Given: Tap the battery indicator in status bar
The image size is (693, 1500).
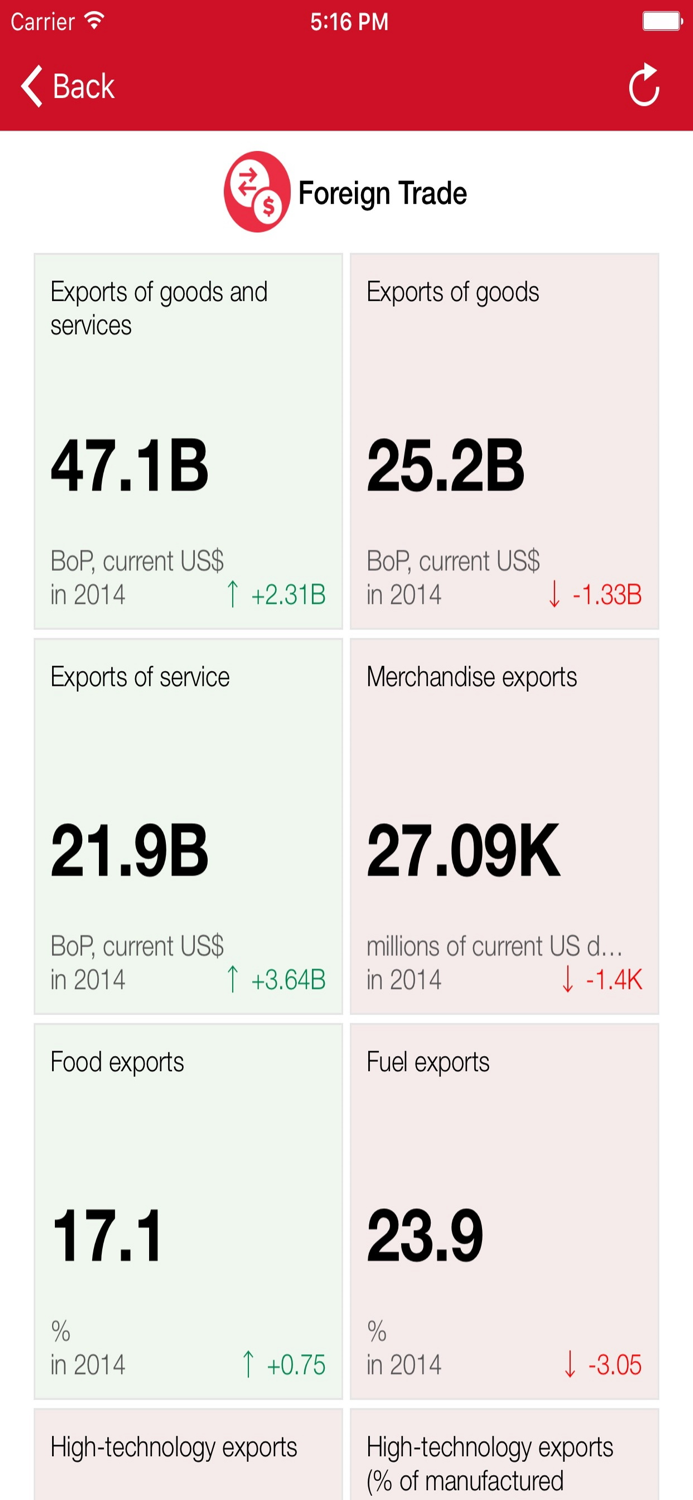Looking at the screenshot, I should pyautogui.click(x=662, y=21).
